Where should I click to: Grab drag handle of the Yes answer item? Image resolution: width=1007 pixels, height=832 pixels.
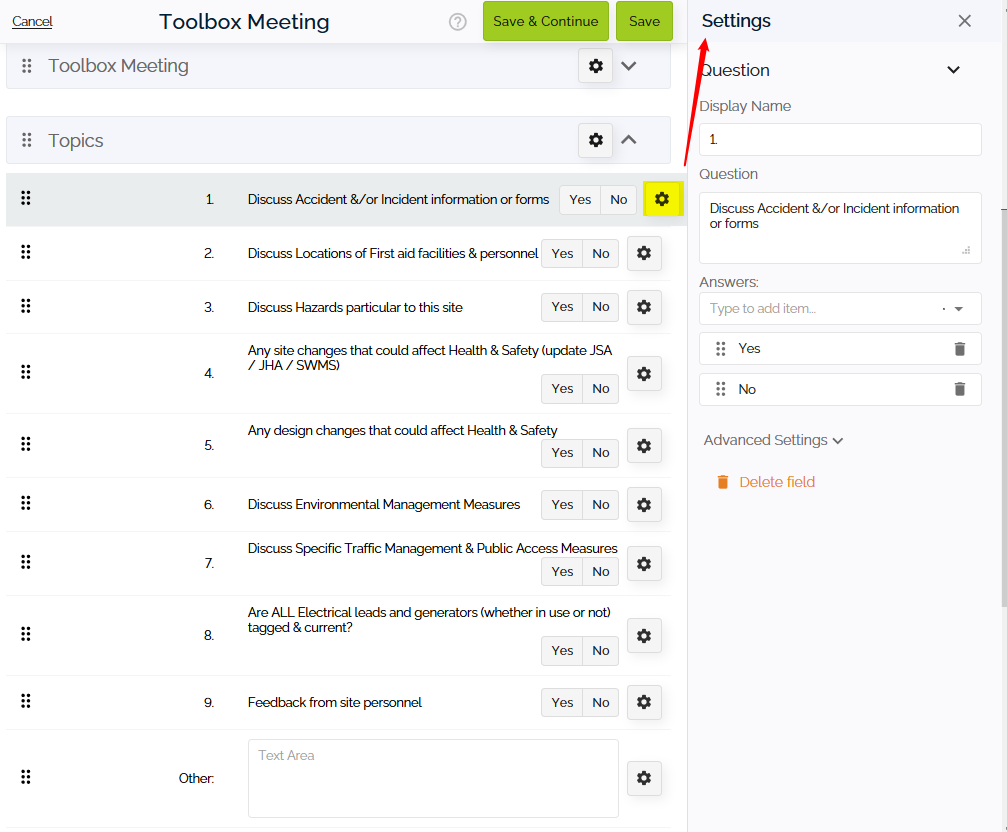[721, 349]
